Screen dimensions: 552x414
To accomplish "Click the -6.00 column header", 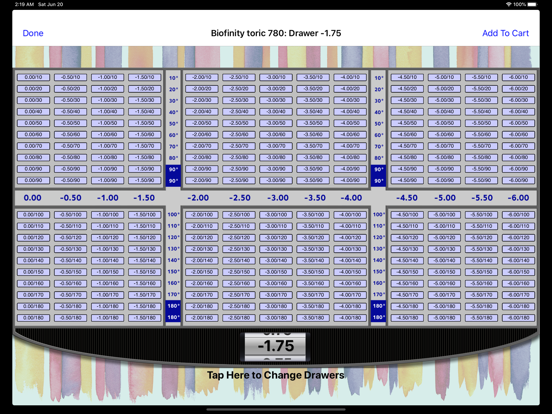I will (x=518, y=198).
